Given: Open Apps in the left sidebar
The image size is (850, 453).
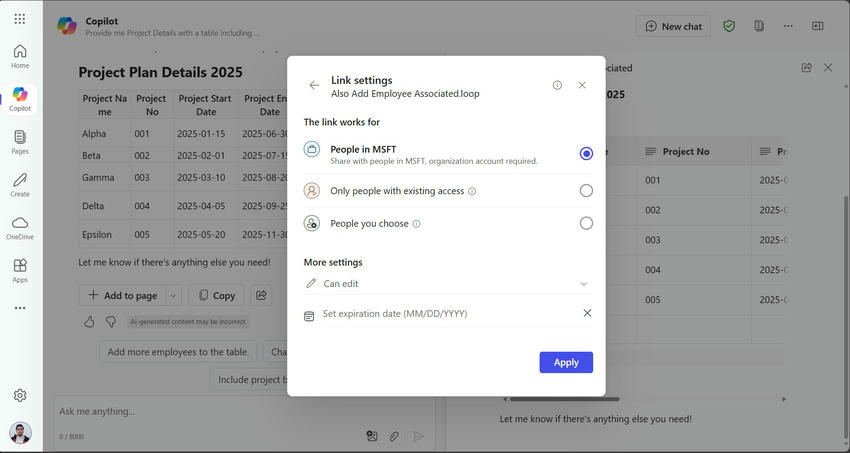Looking at the screenshot, I should pos(20,270).
